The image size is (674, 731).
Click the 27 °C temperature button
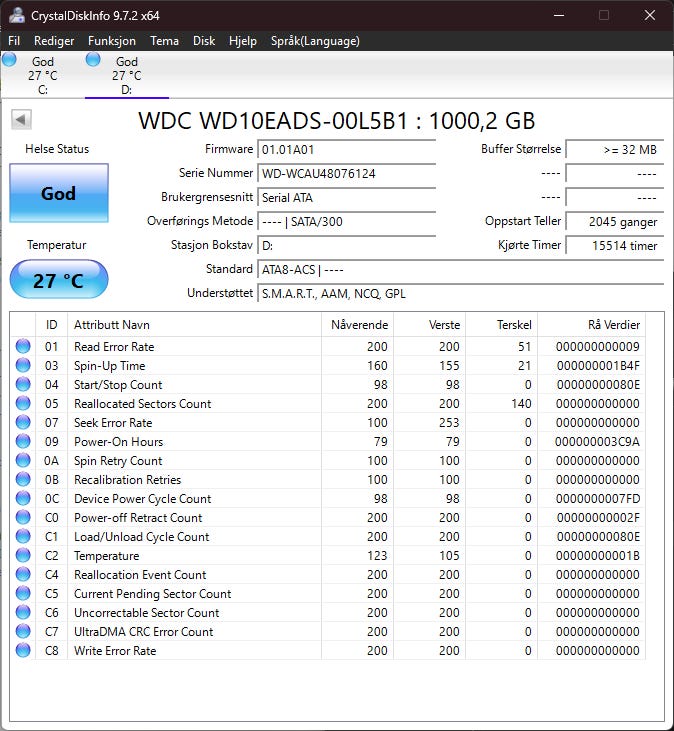point(58,280)
